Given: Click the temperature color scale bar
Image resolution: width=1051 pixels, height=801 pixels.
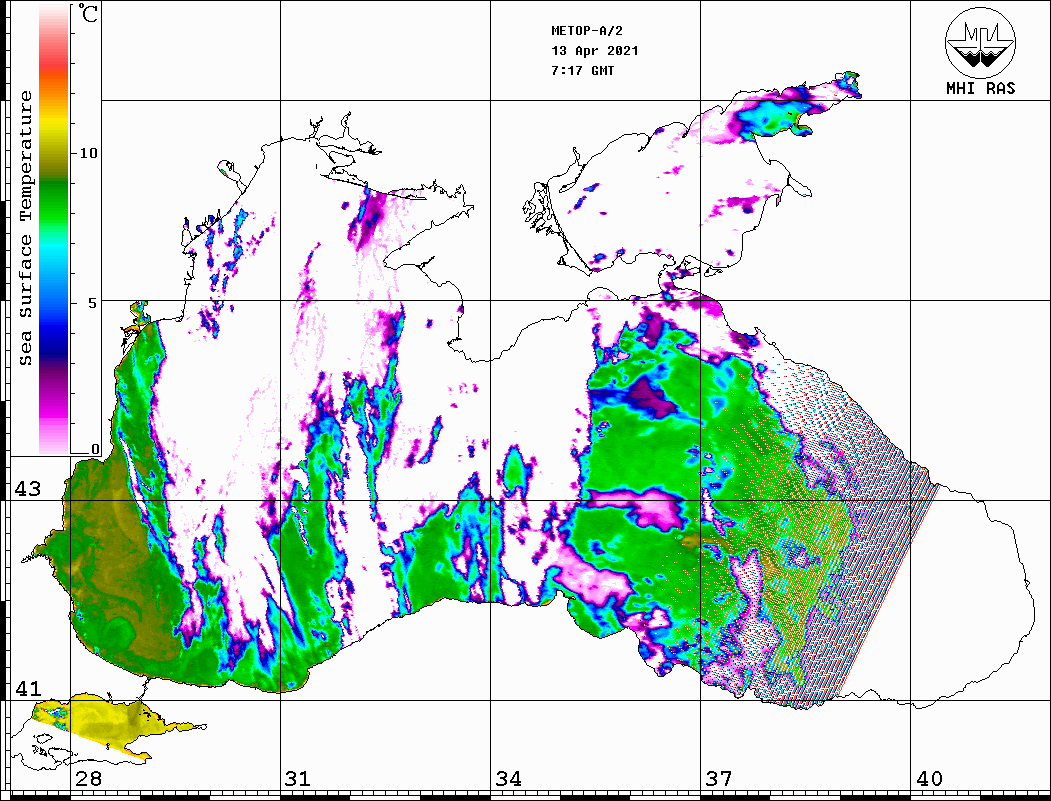Looking at the screenshot, I should click(54, 229).
